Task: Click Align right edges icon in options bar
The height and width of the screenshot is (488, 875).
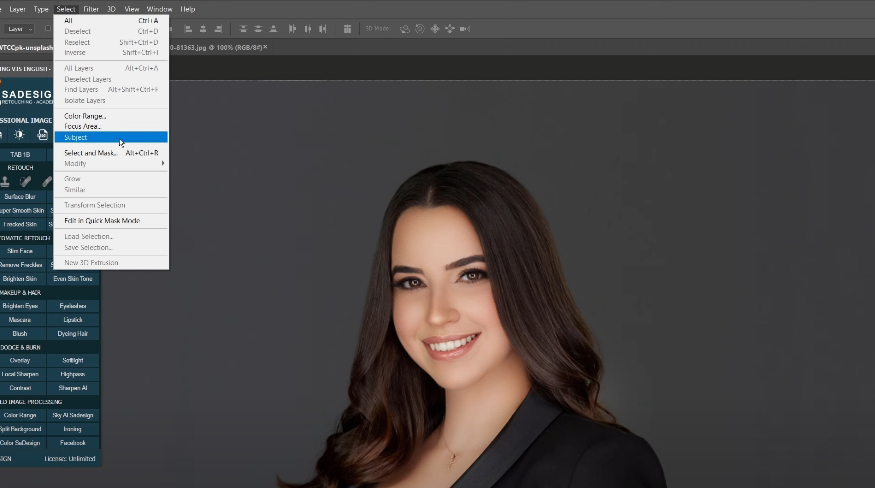Action: (x=218, y=29)
